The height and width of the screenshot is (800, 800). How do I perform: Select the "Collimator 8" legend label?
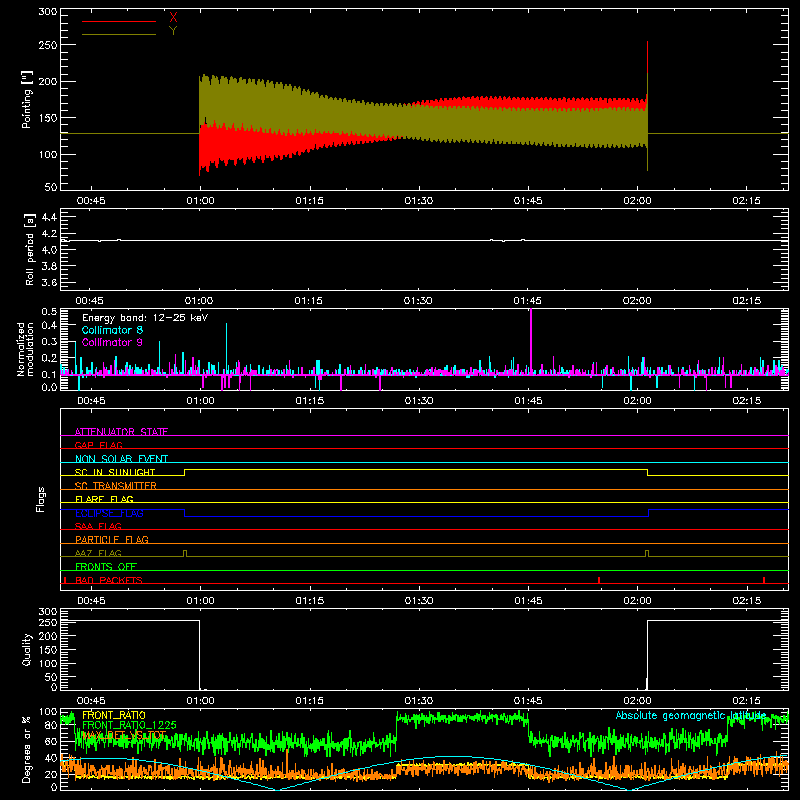(112, 330)
